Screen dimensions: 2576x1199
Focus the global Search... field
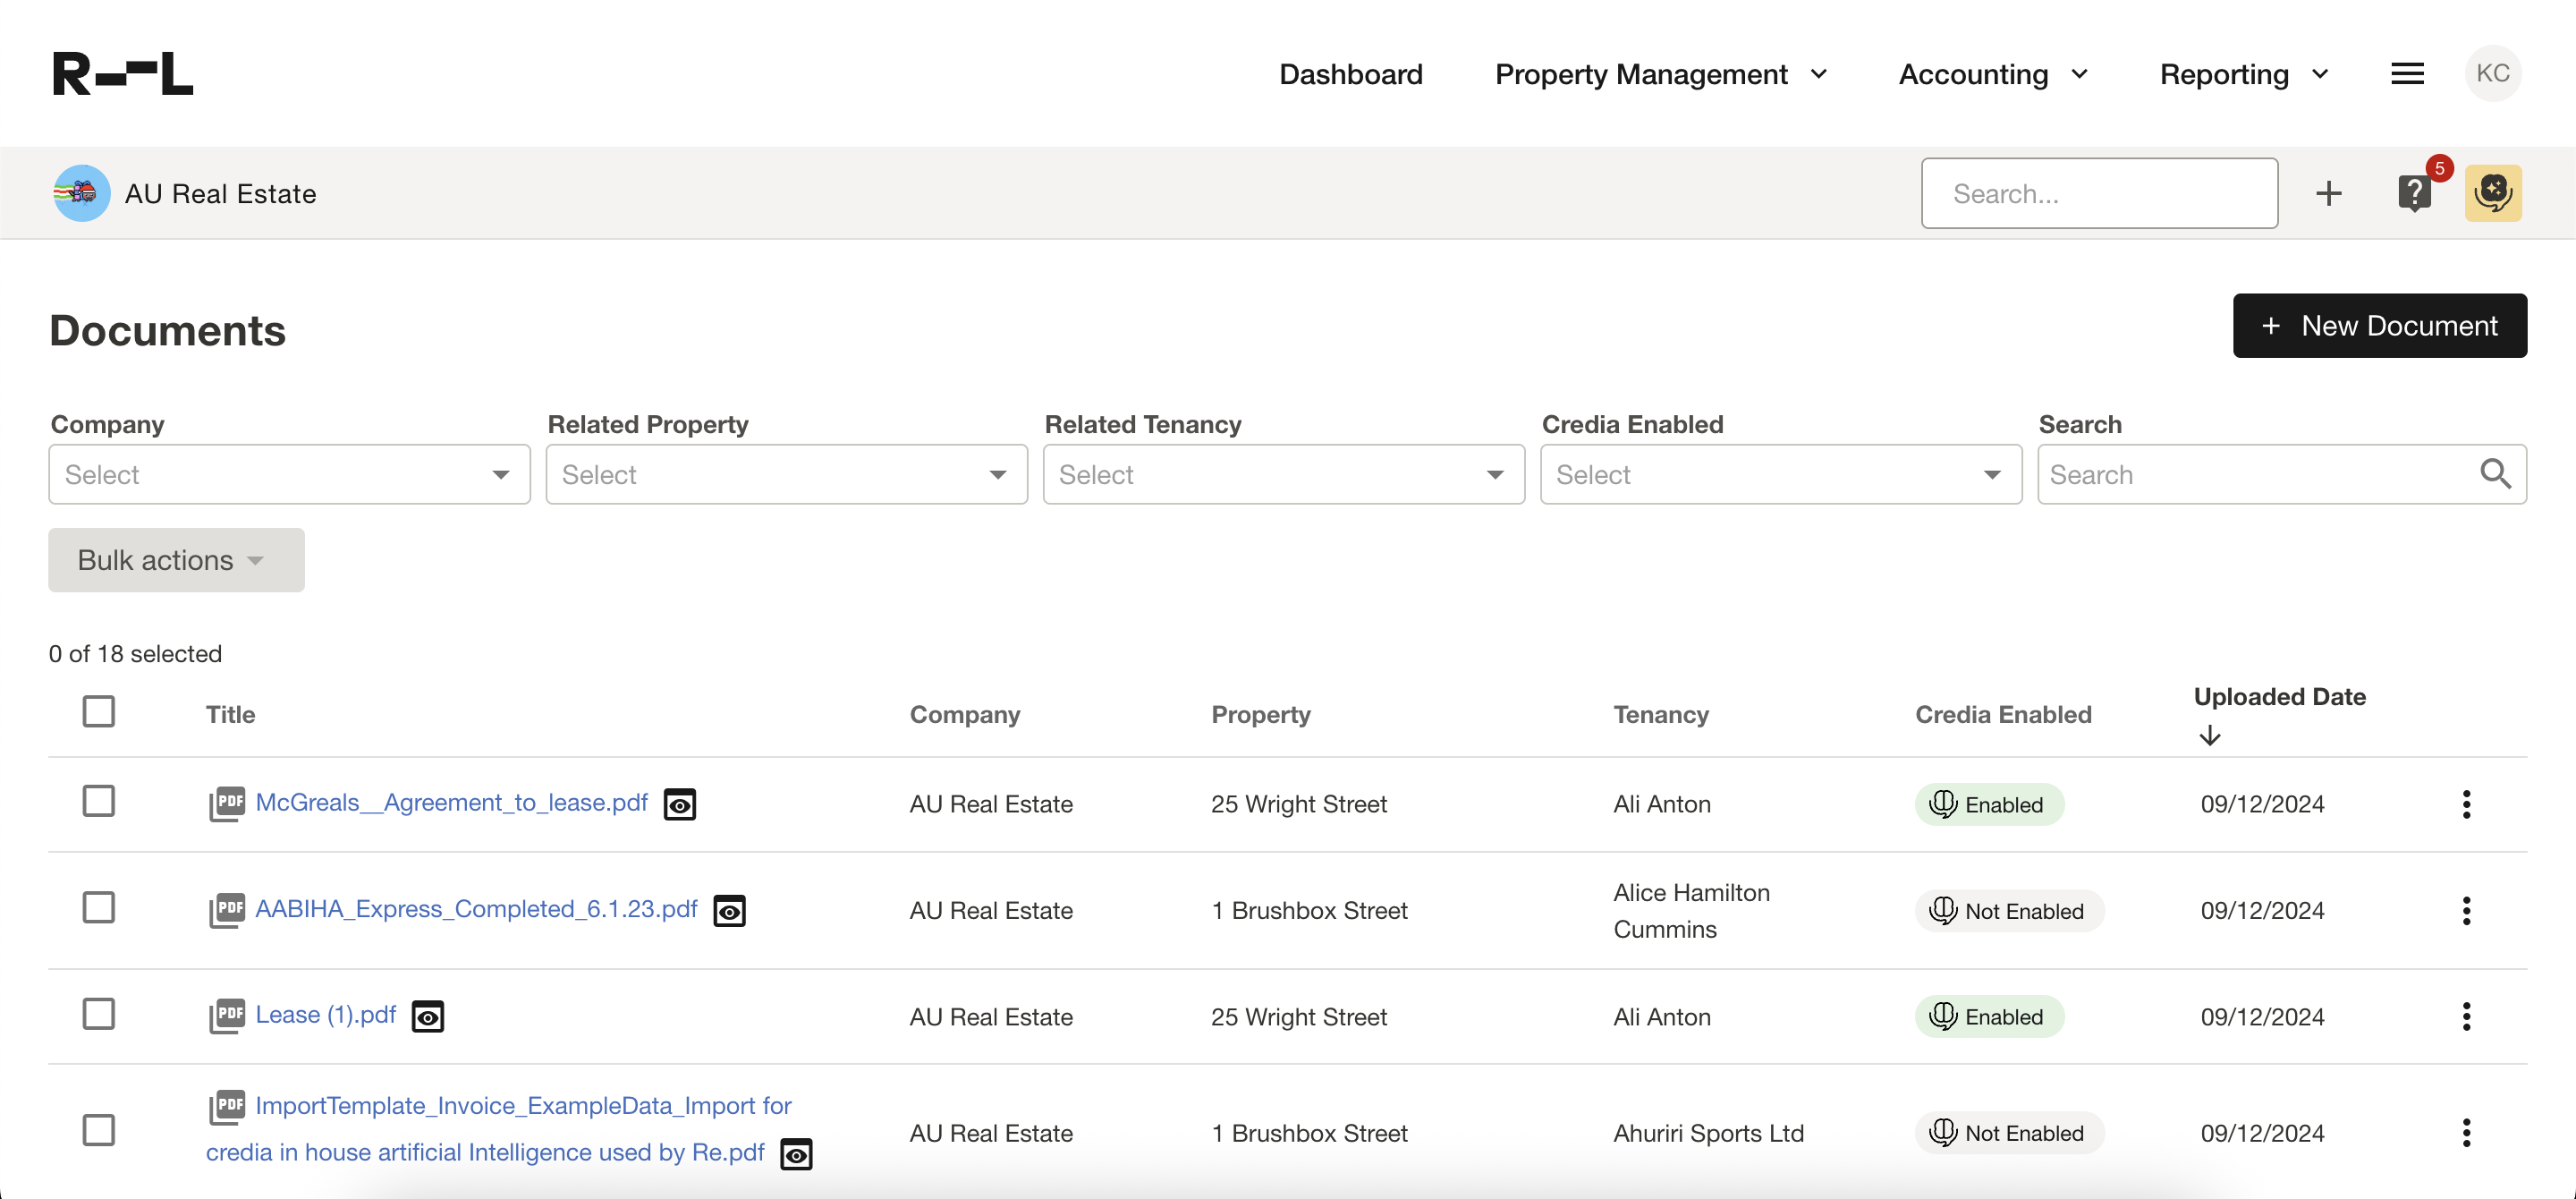(x=2099, y=193)
